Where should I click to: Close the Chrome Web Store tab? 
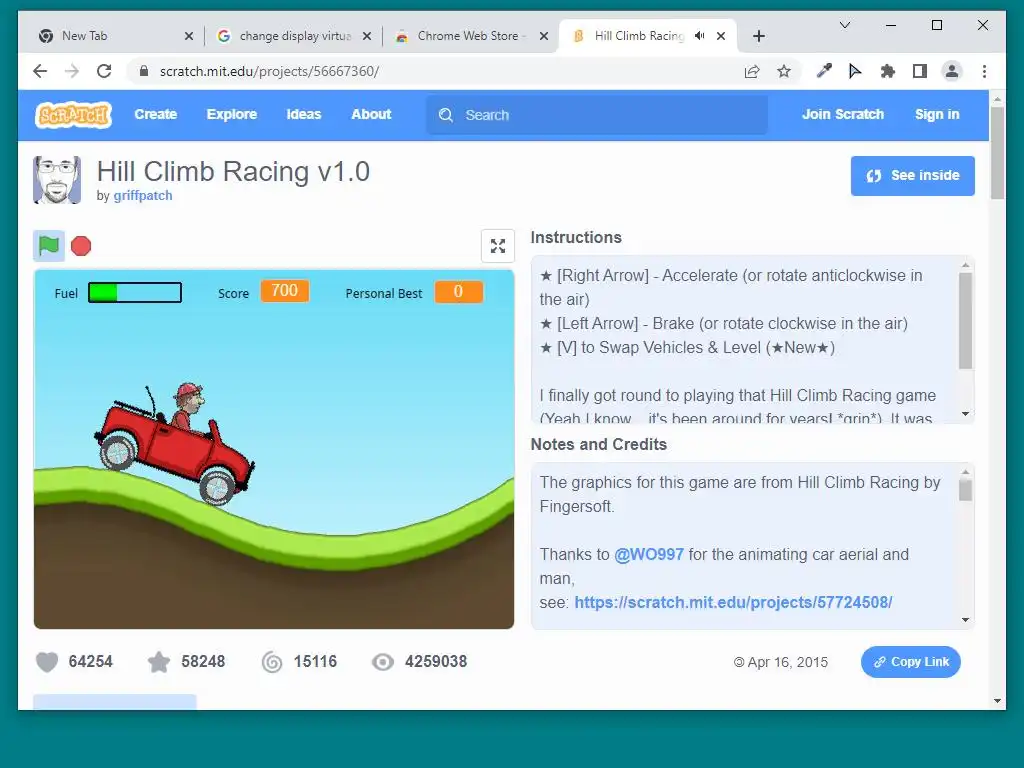click(x=543, y=36)
